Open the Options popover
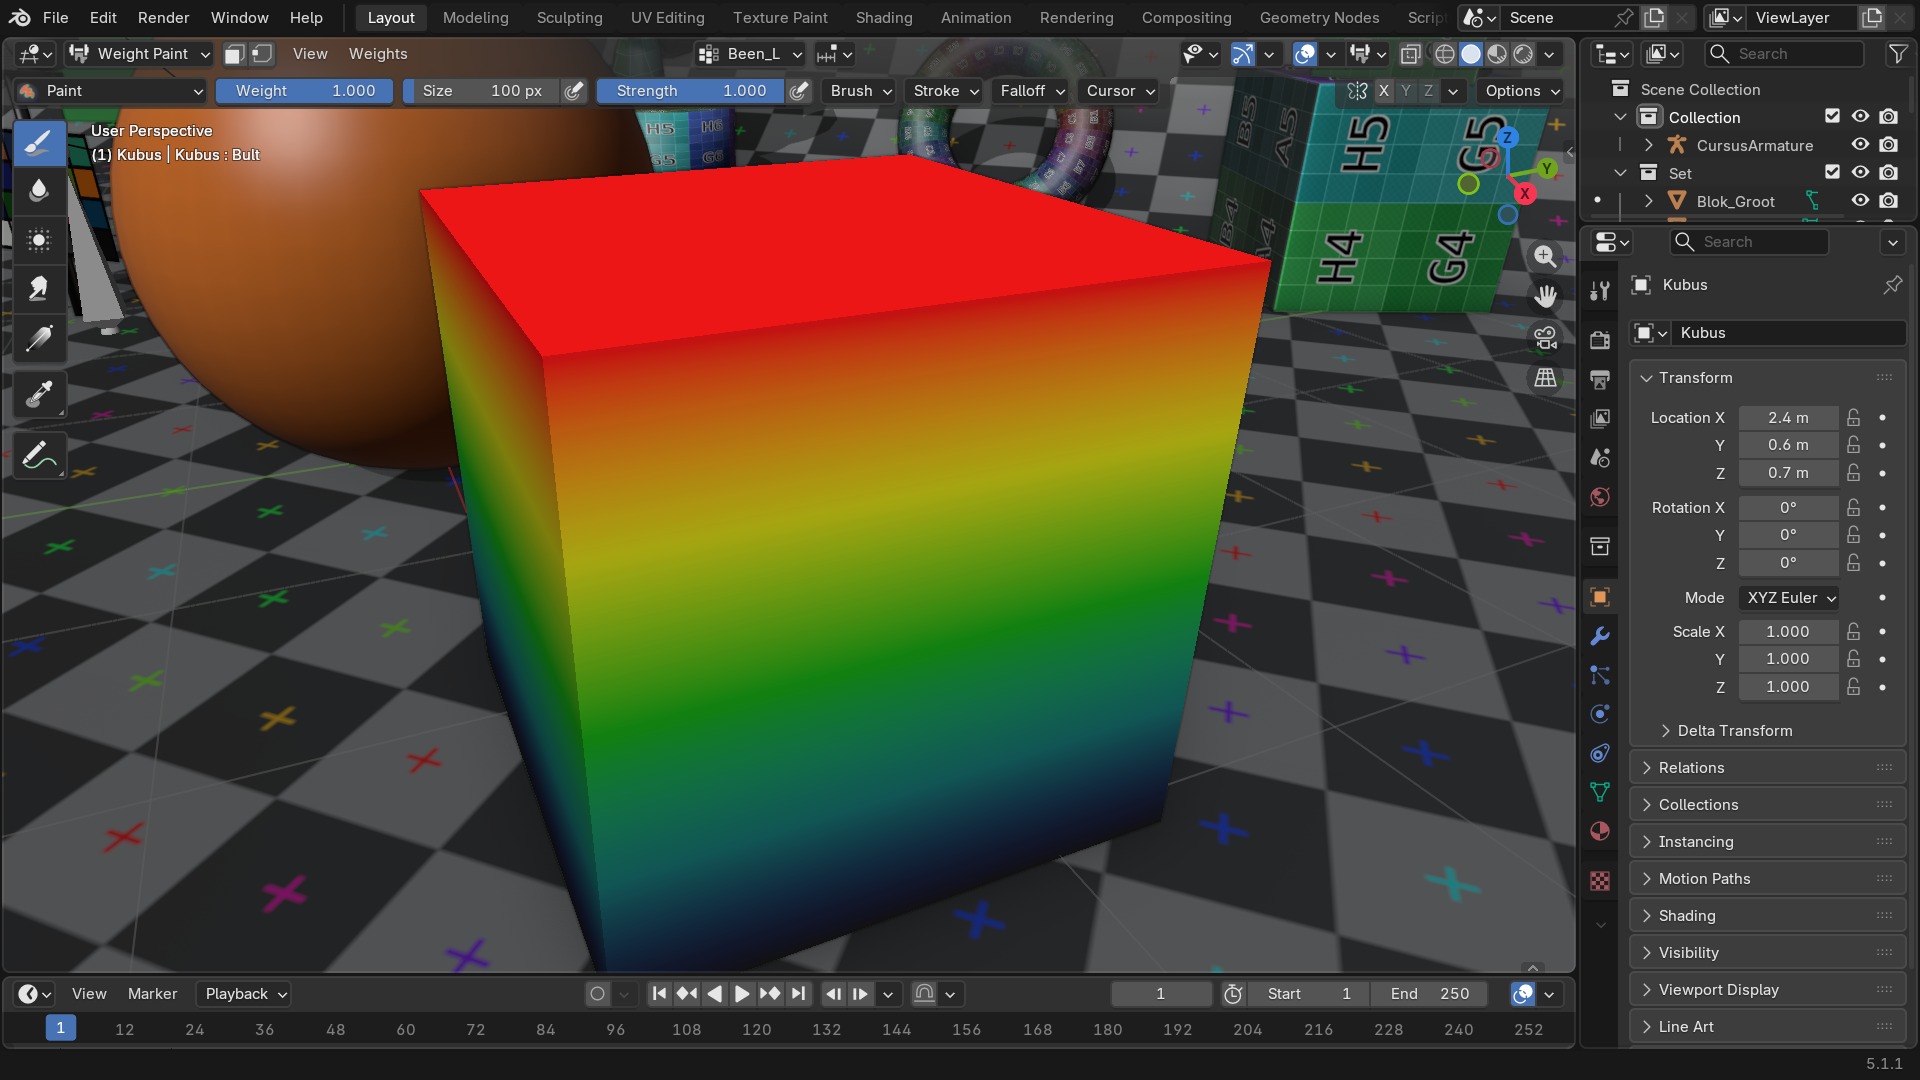Viewport: 1920px width, 1080px height. point(1522,91)
